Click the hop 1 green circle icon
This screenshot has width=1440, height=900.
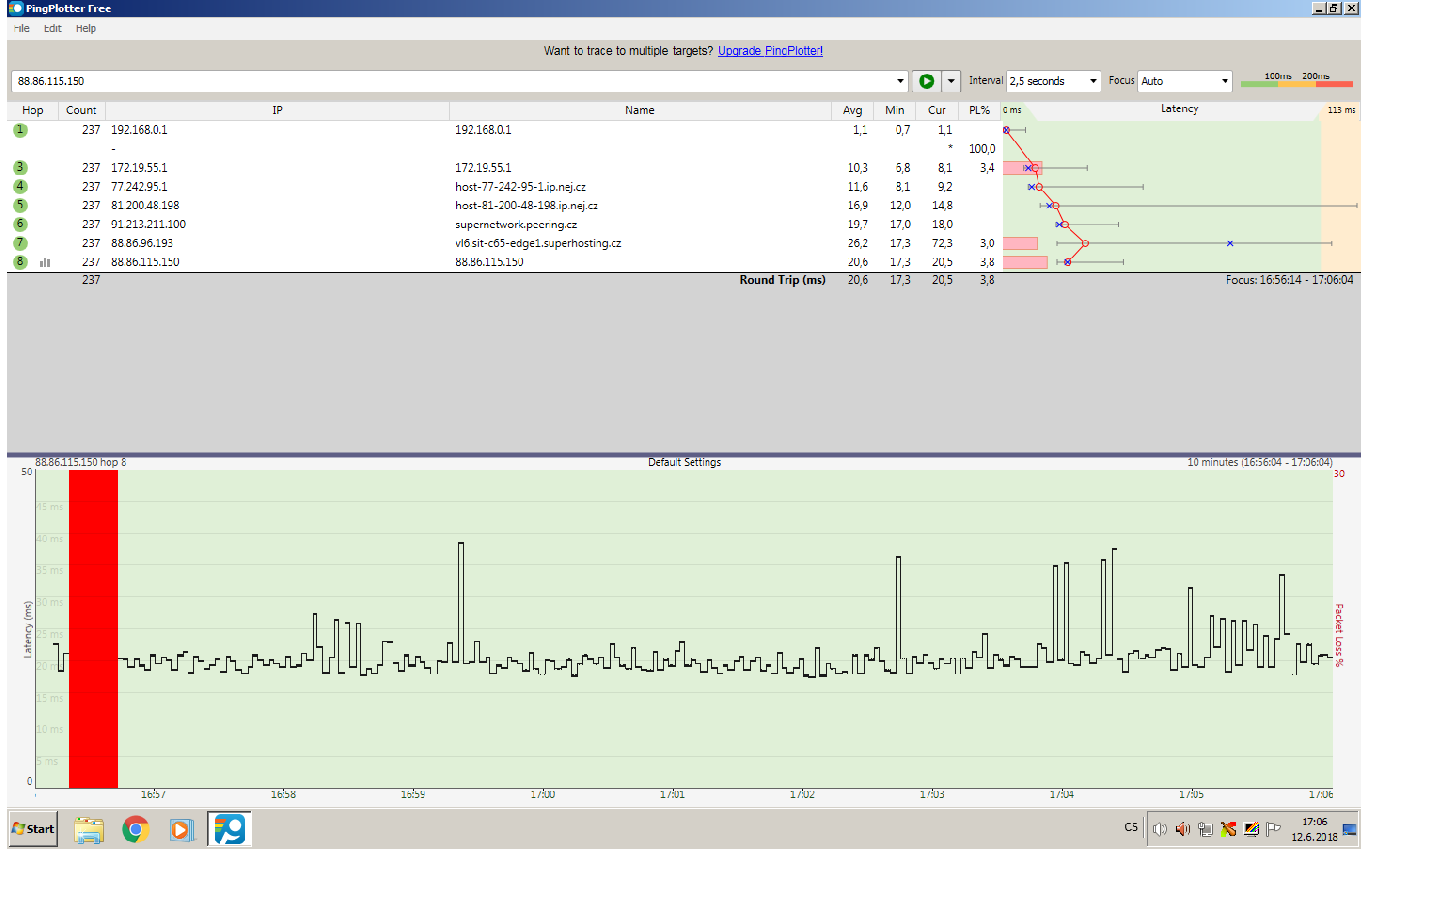pyautogui.click(x=20, y=130)
